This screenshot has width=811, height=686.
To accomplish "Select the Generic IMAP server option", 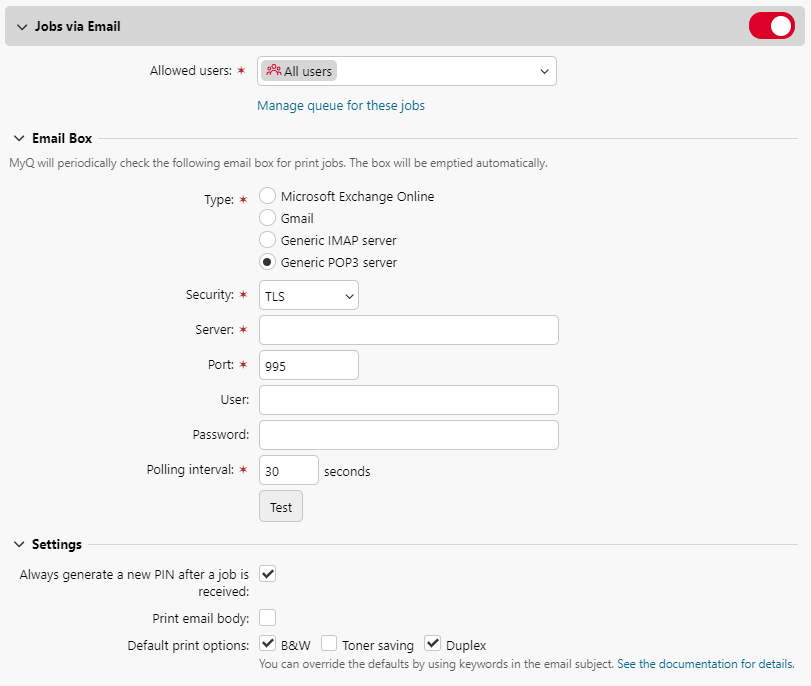I will tap(267, 240).
